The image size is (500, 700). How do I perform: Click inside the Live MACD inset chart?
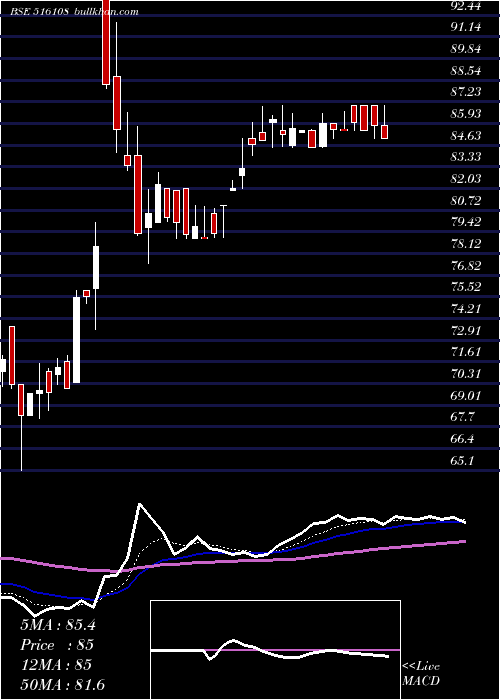275,650
